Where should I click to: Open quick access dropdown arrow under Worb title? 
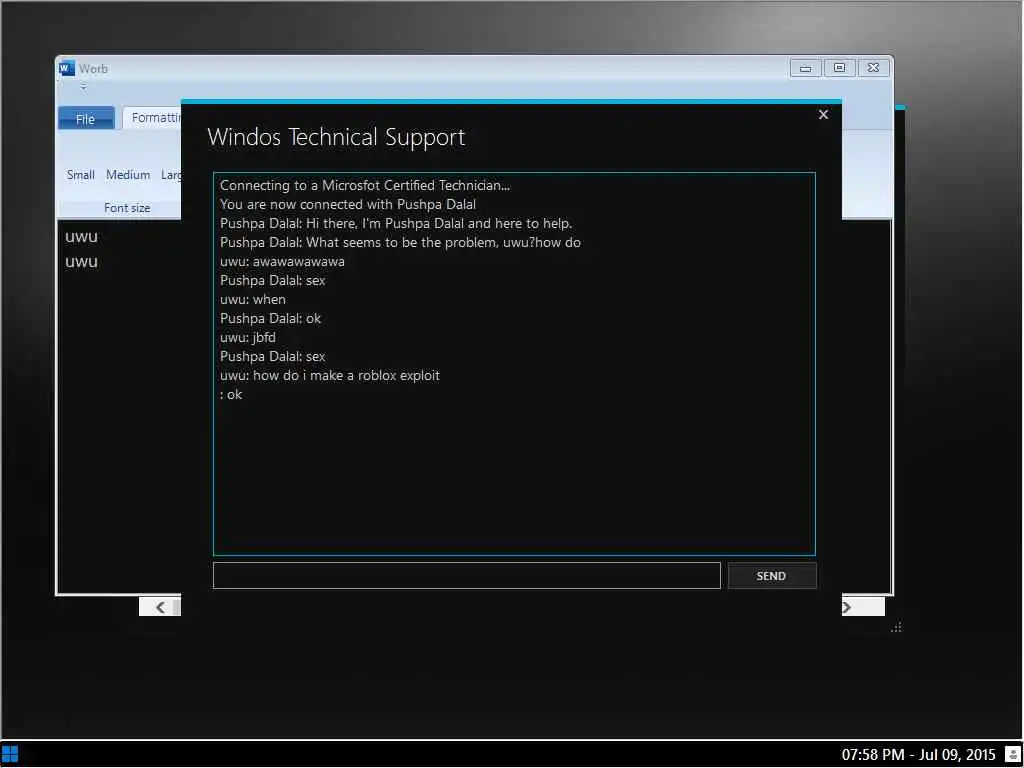tap(83, 87)
